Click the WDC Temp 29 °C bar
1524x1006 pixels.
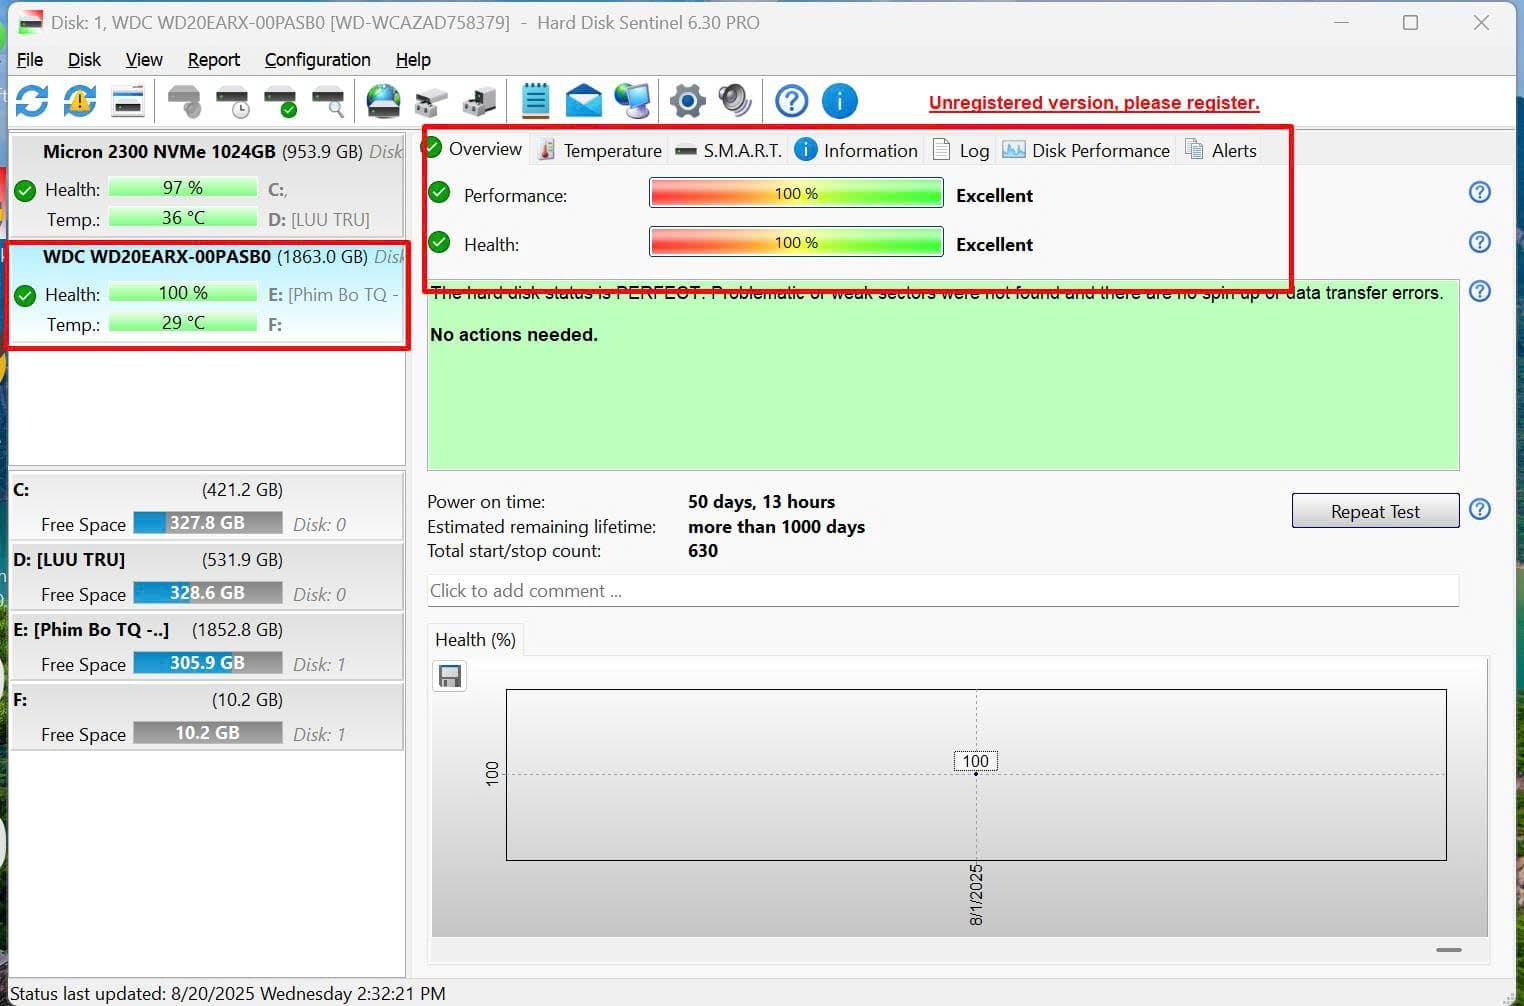pos(183,323)
